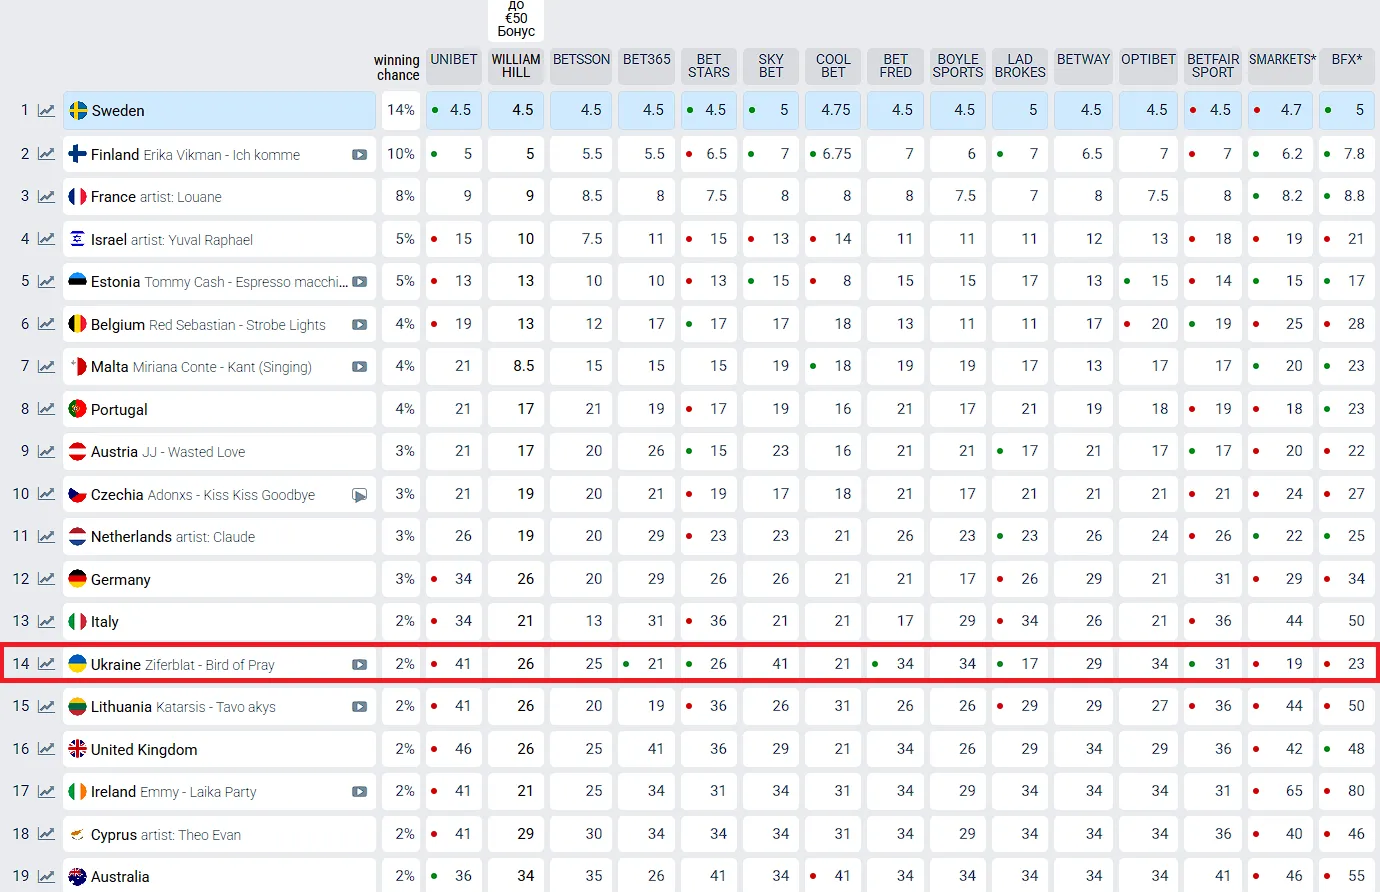Open the trend chart icon for Lithuania
Screen dimensions: 1380x892
46,706
